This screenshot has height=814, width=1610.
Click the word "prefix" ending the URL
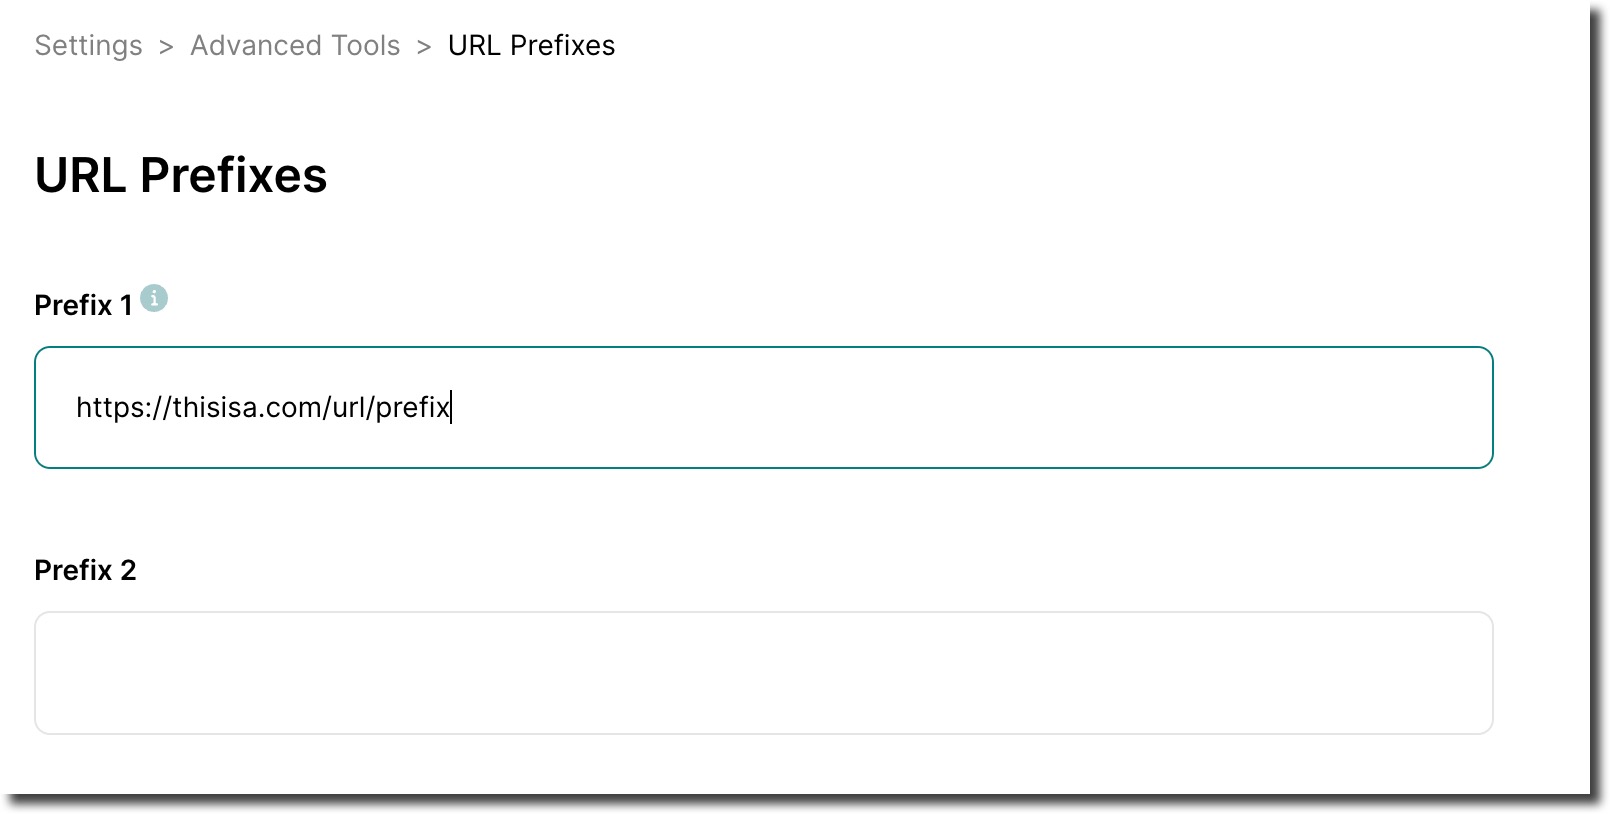[412, 408]
